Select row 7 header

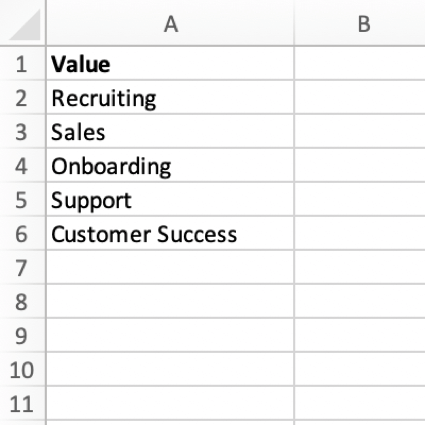pyautogui.click(x=23, y=267)
